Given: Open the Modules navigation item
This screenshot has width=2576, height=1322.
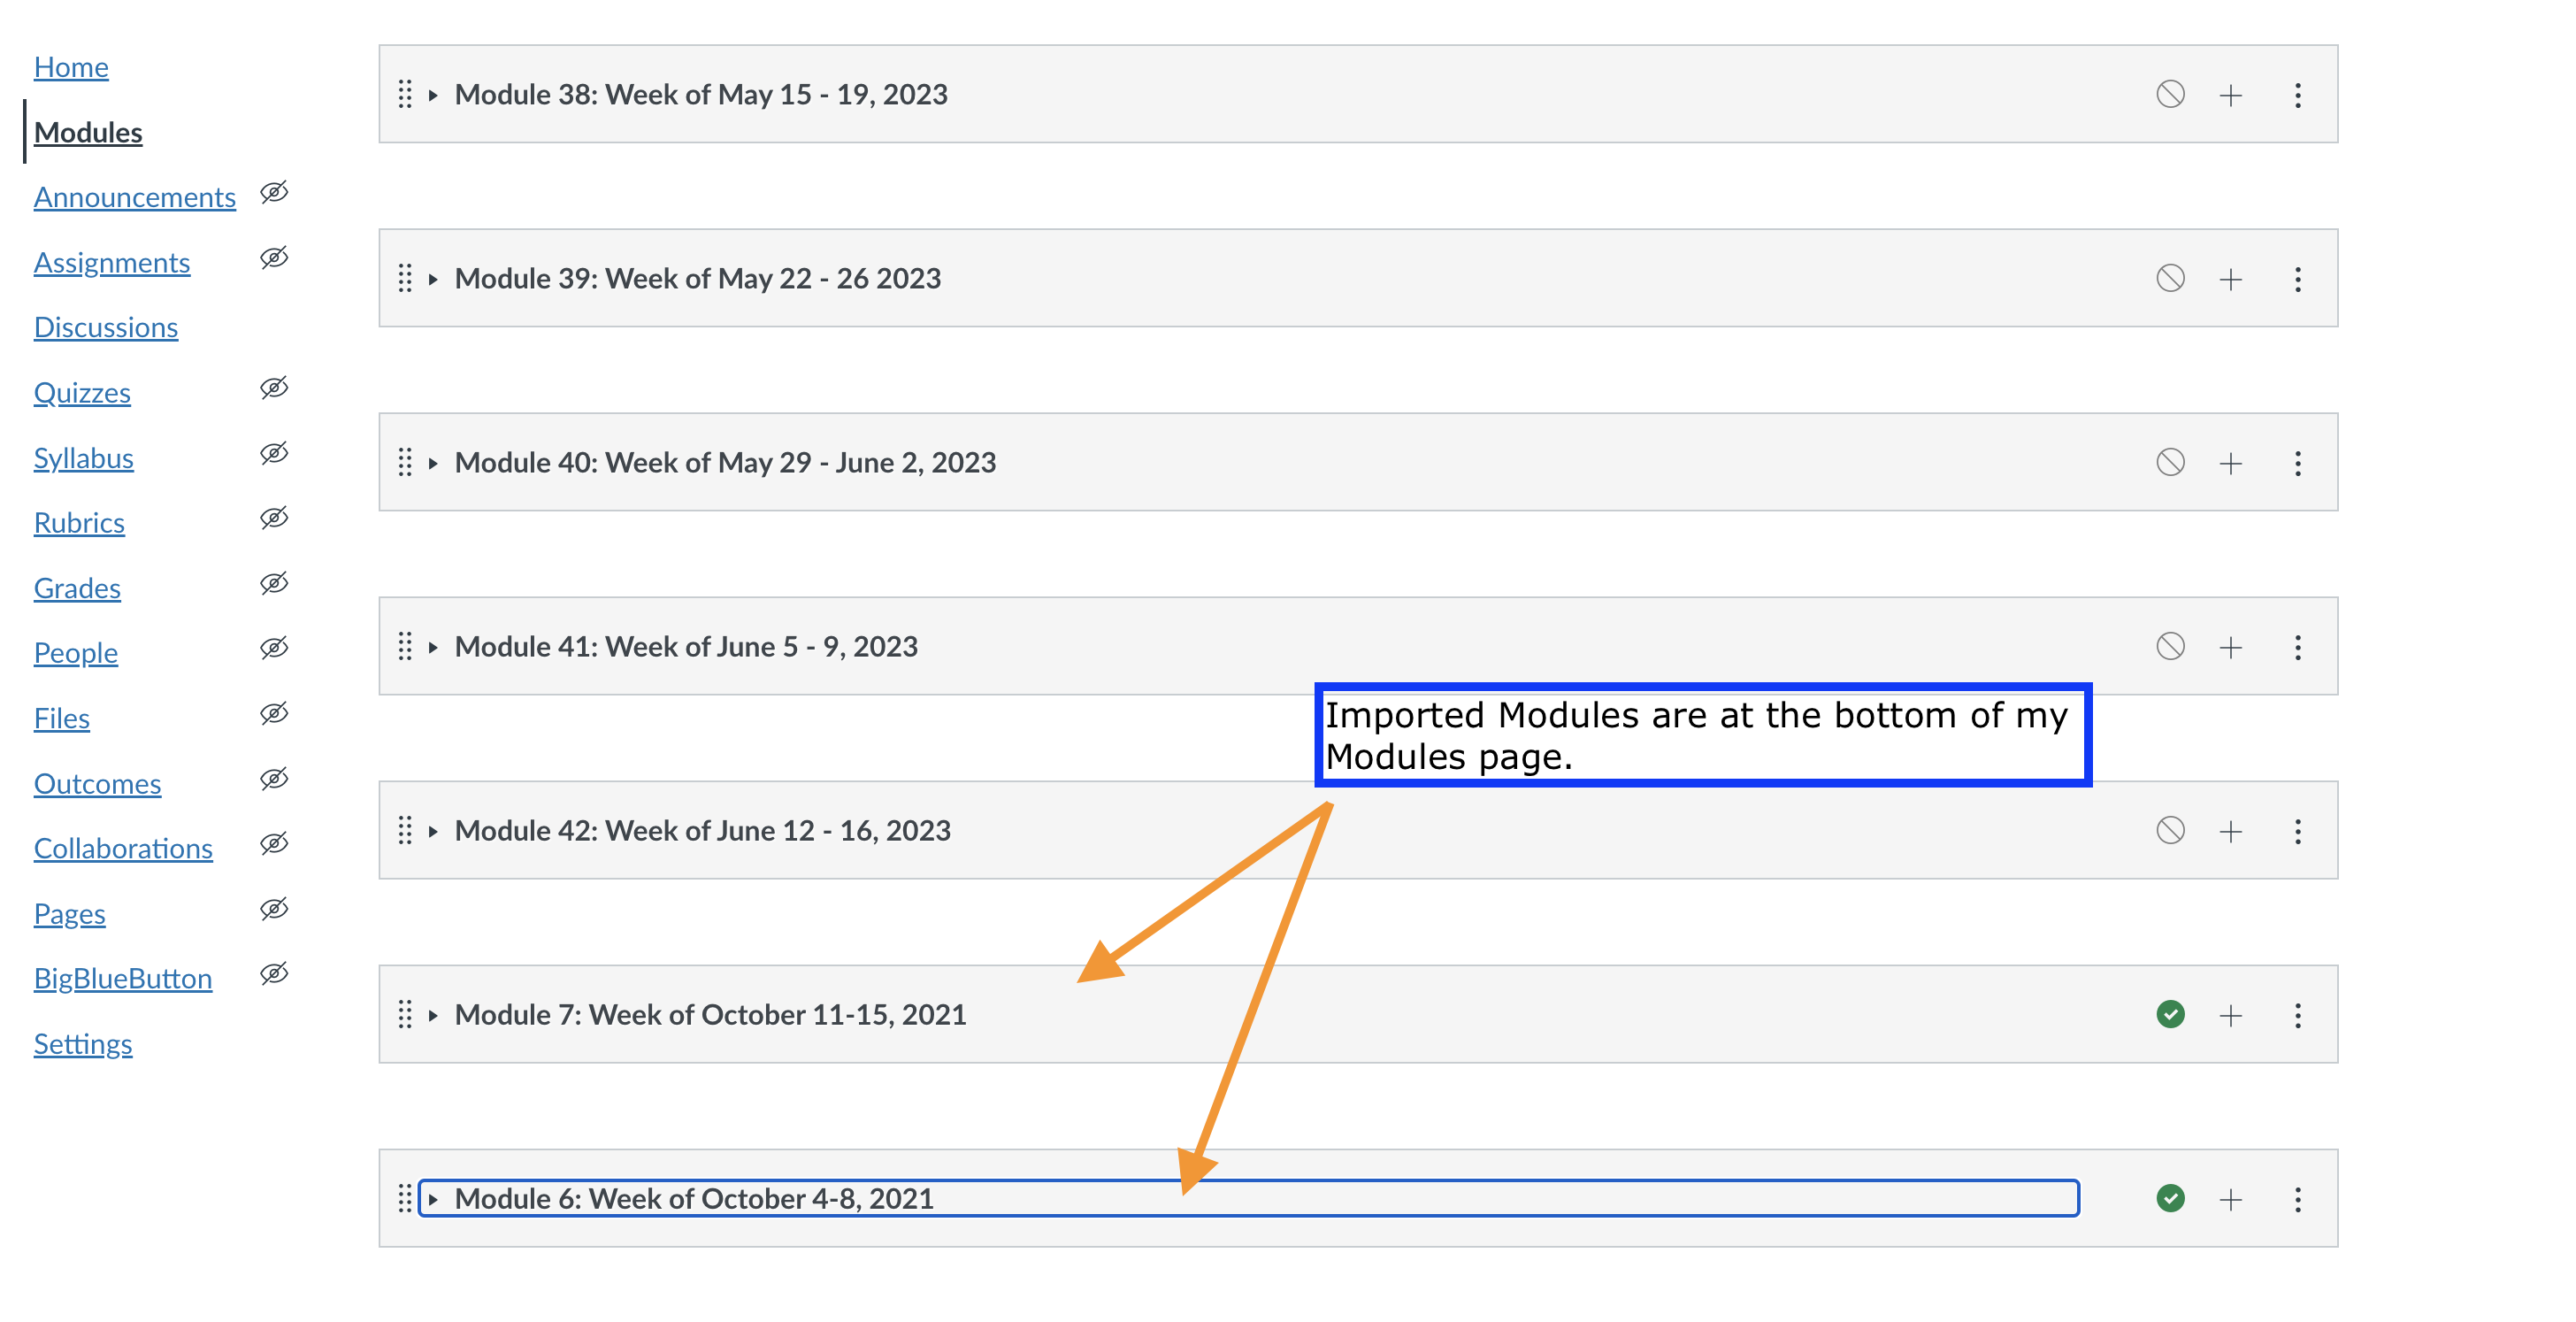Looking at the screenshot, I should point(88,132).
